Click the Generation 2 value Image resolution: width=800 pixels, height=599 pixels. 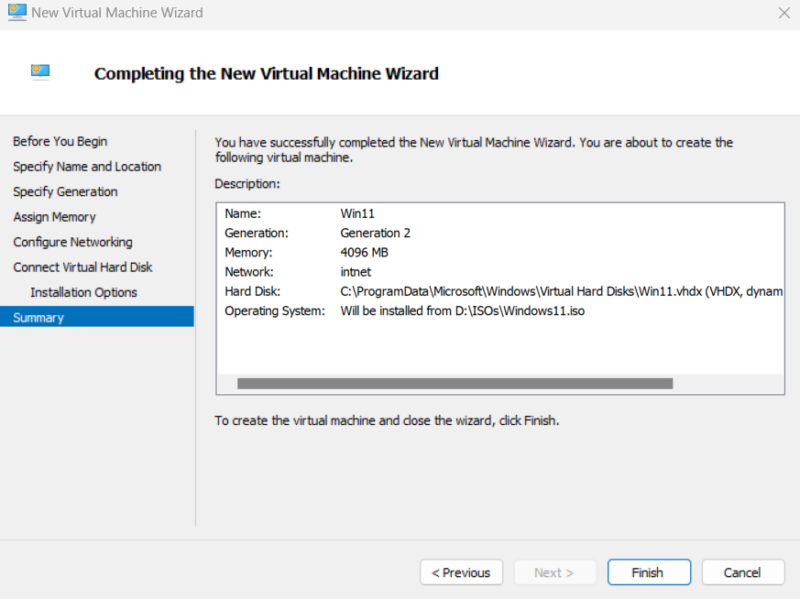click(375, 233)
